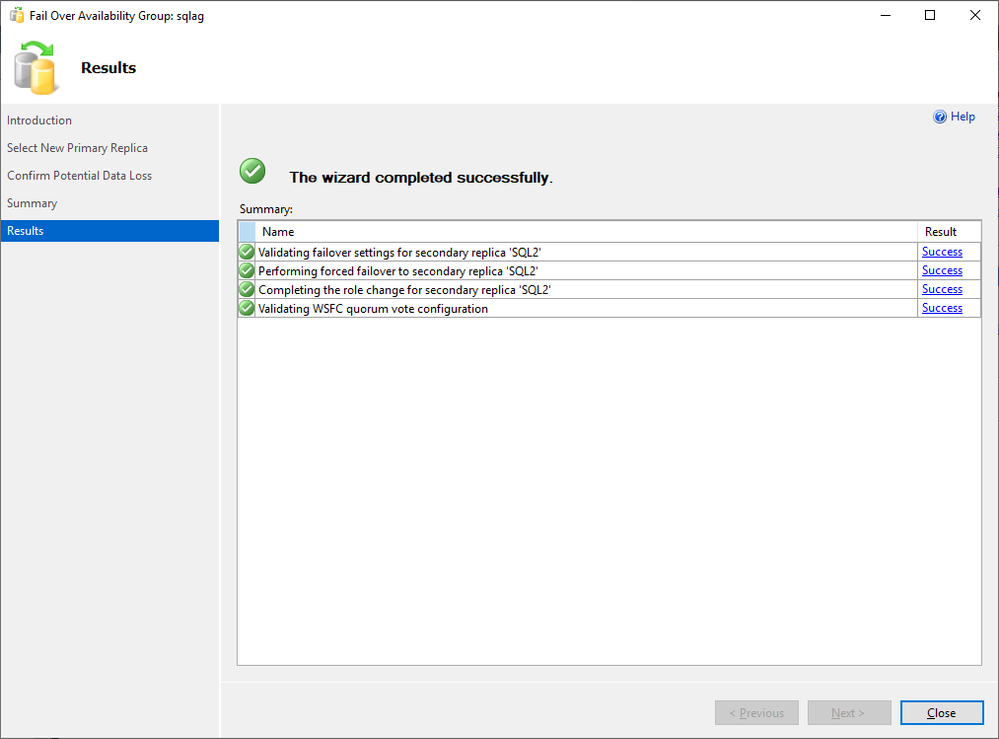The height and width of the screenshot is (739, 999).
Task: Select the Results page in sidebar
Action: [x=26, y=231]
